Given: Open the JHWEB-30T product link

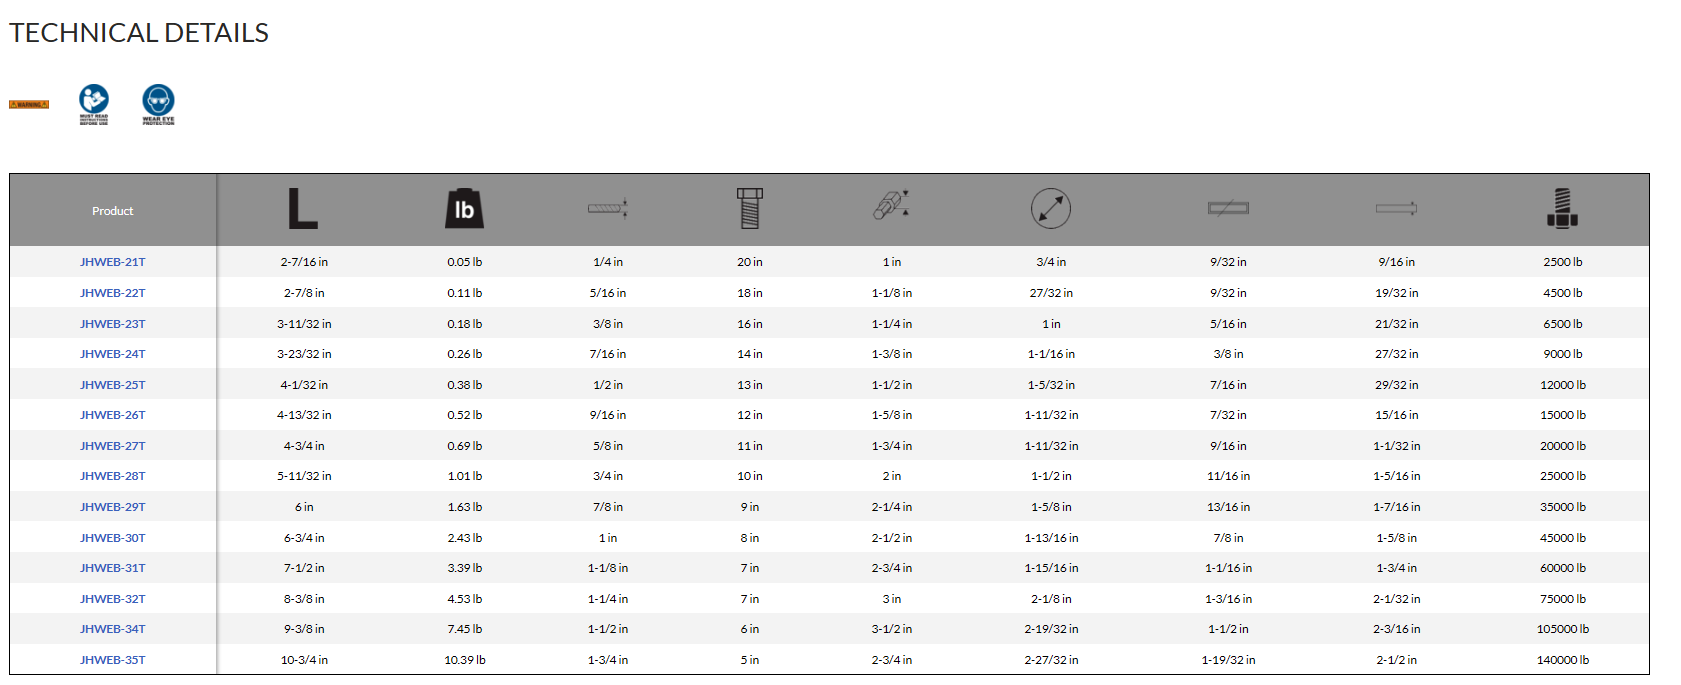Looking at the screenshot, I should point(113,538).
